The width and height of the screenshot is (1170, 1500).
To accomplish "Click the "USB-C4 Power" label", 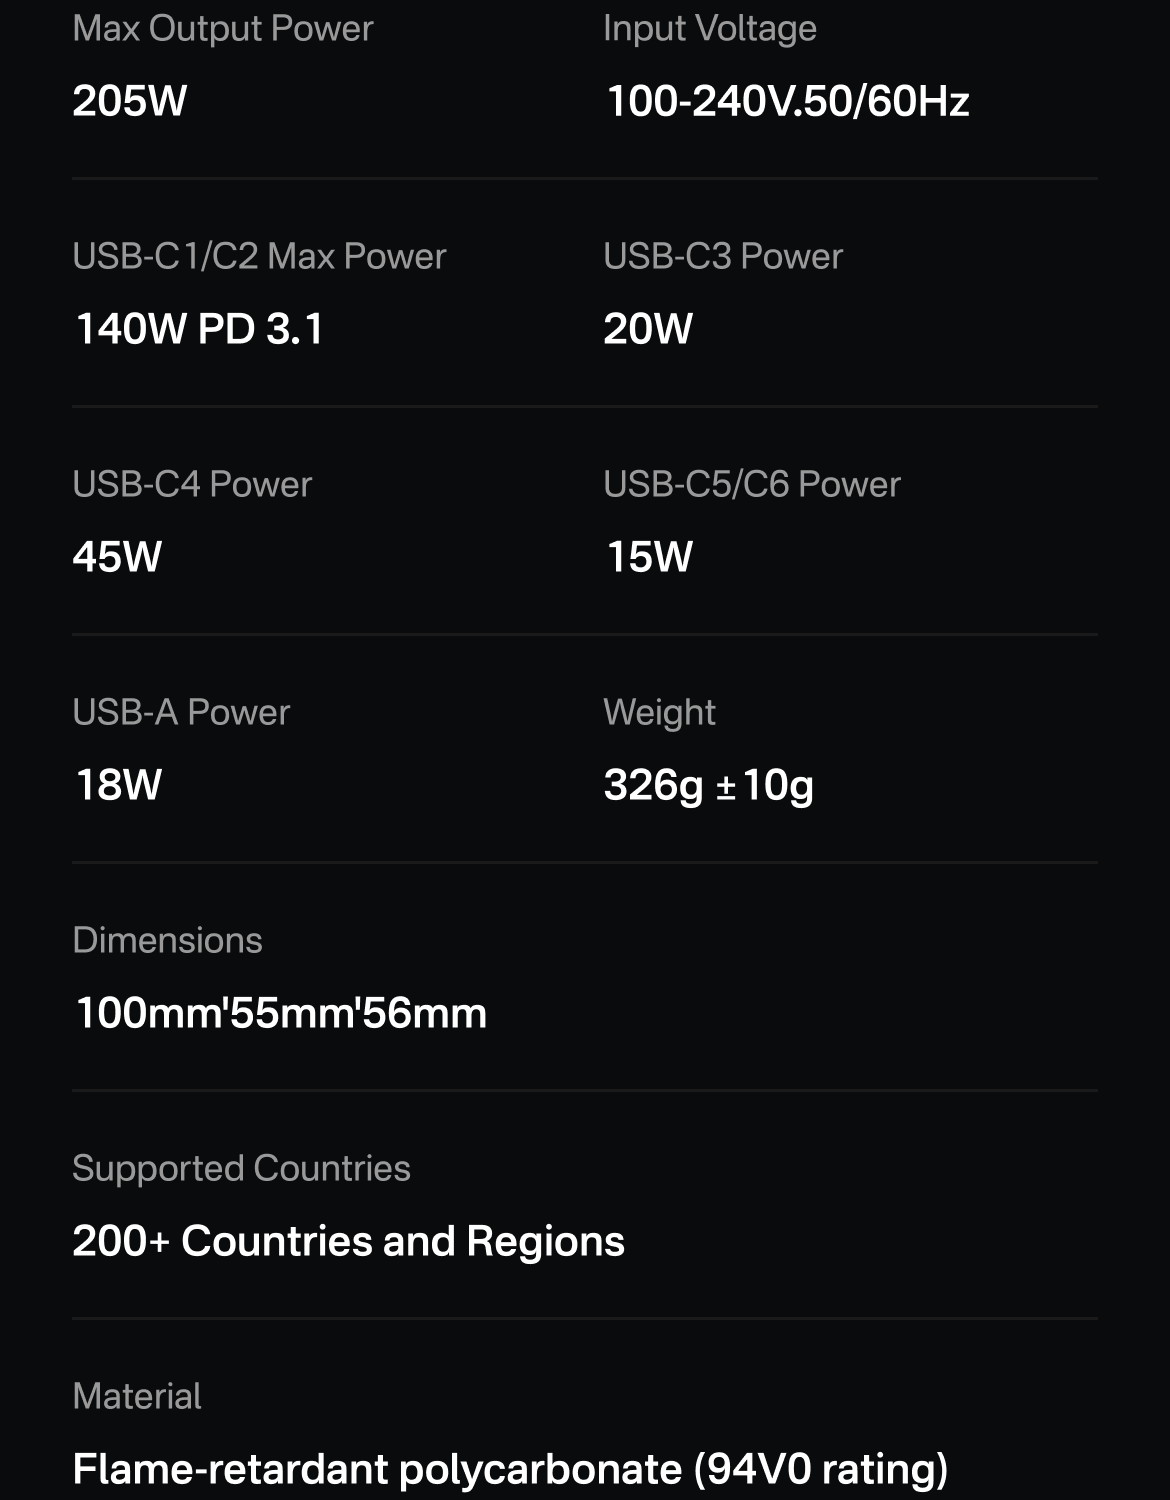I will click(x=192, y=484).
